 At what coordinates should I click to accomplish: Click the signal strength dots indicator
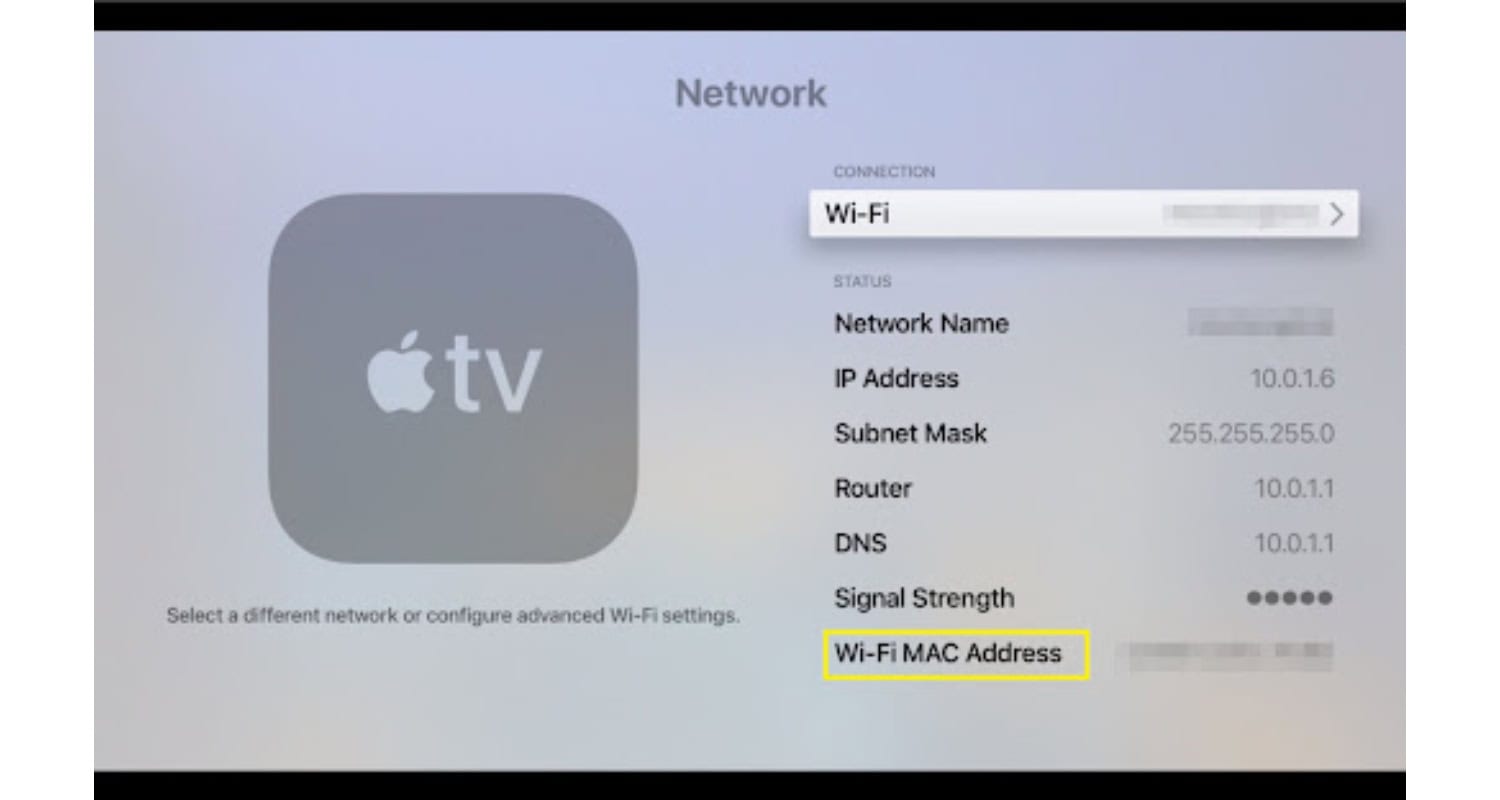pos(1289,599)
